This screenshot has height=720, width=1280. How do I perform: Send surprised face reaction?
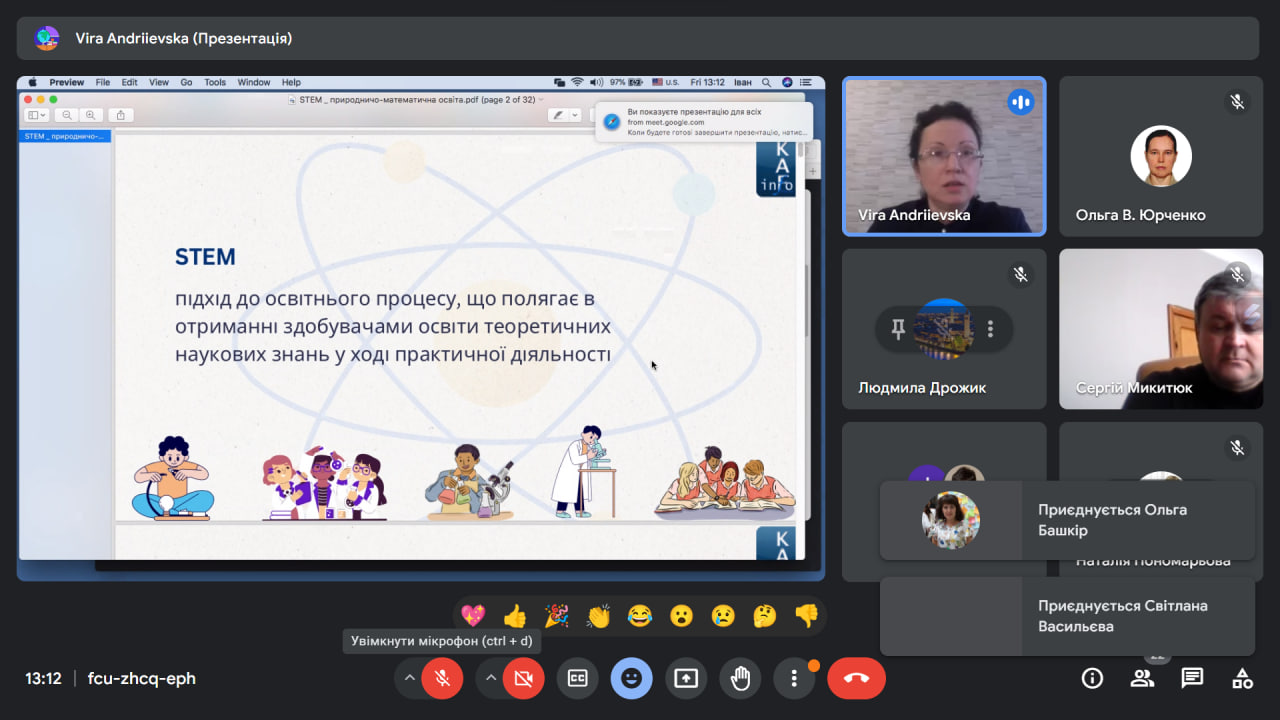point(682,616)
